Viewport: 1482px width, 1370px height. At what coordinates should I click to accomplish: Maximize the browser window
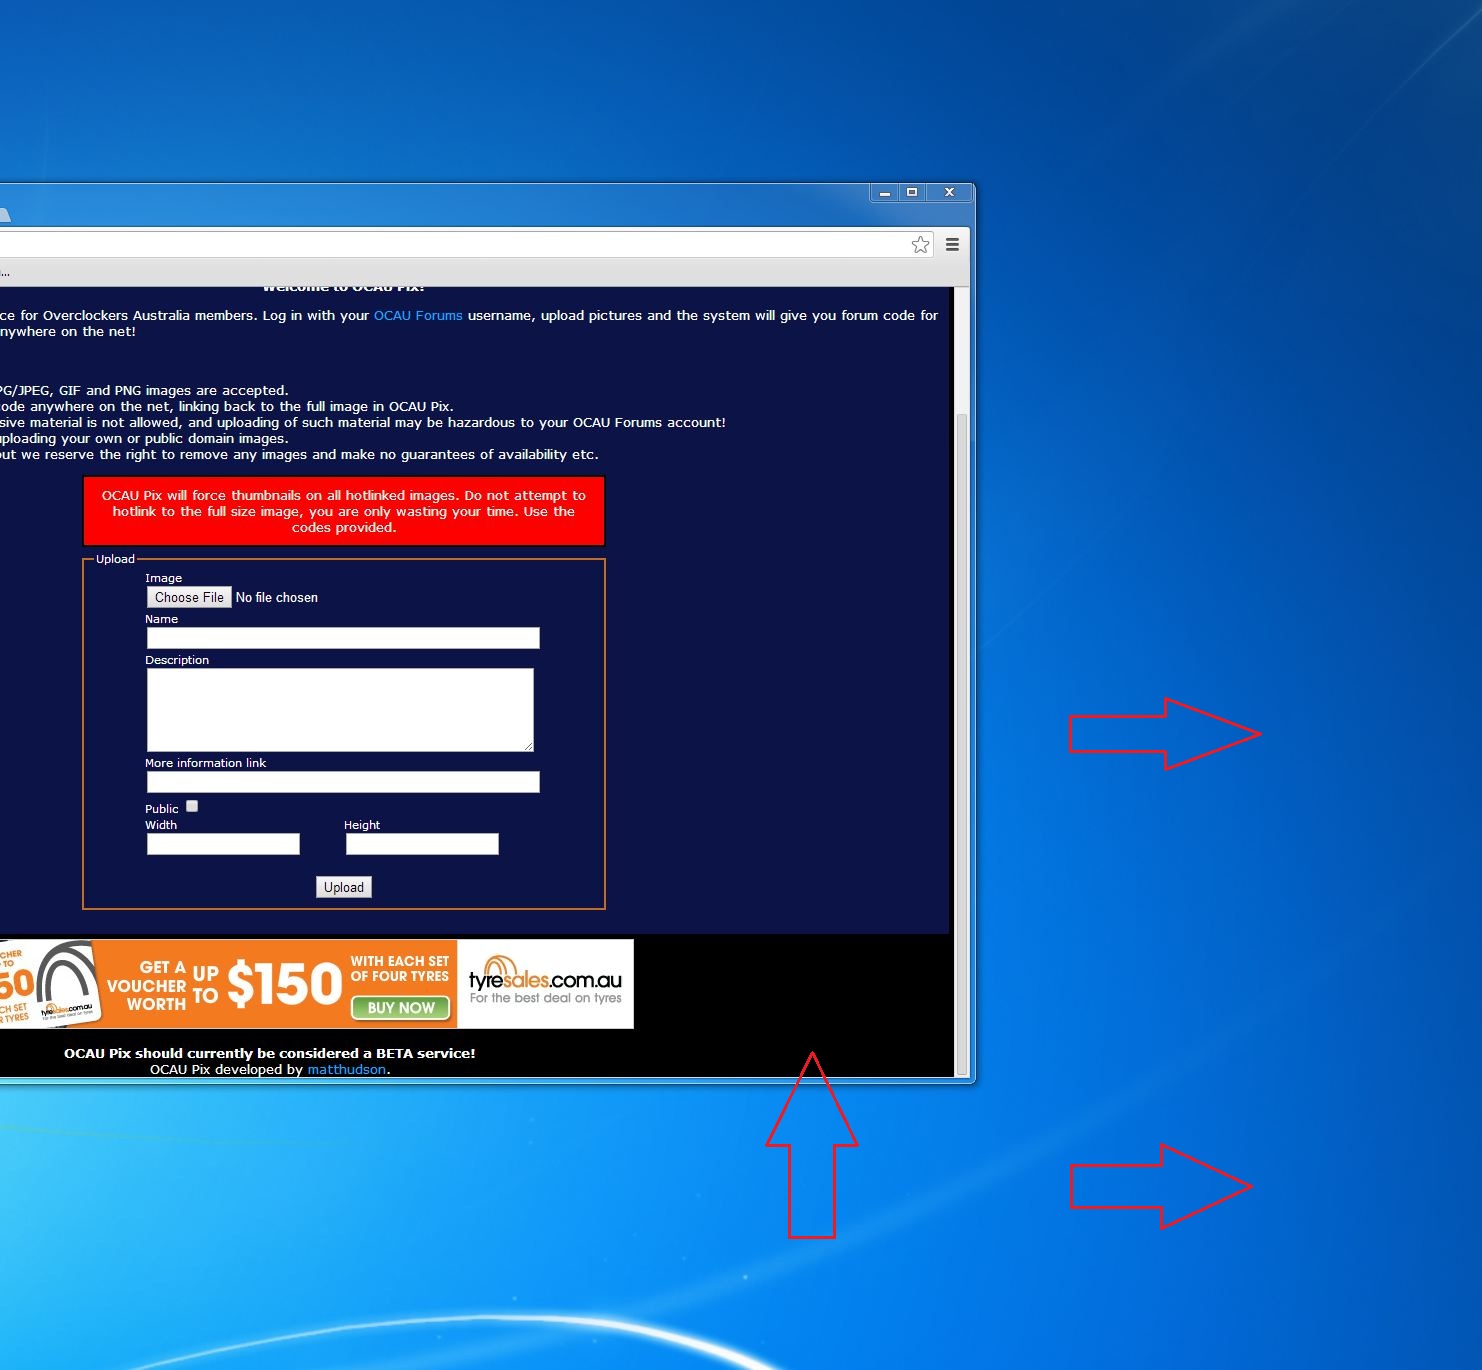pyautogui.click(x=912, y=192)
